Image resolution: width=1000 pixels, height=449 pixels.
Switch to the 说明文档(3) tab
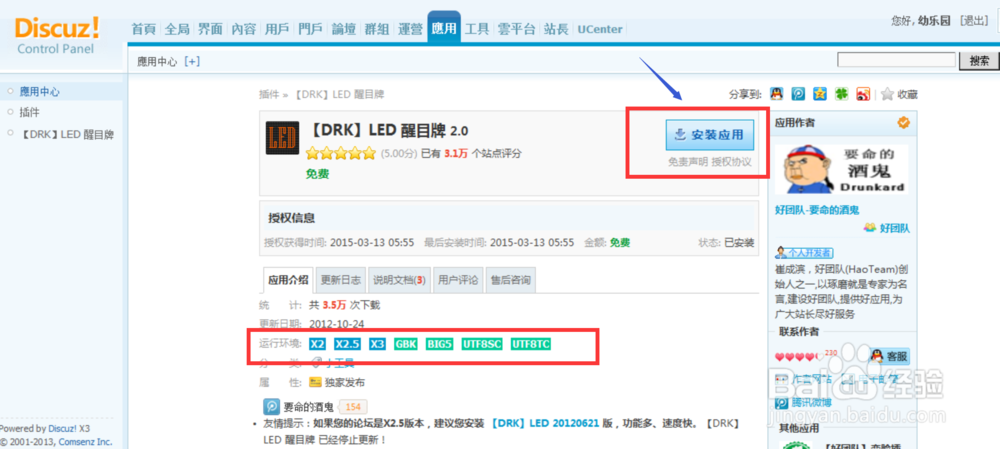pyautogui.click(x=399, y=280)
